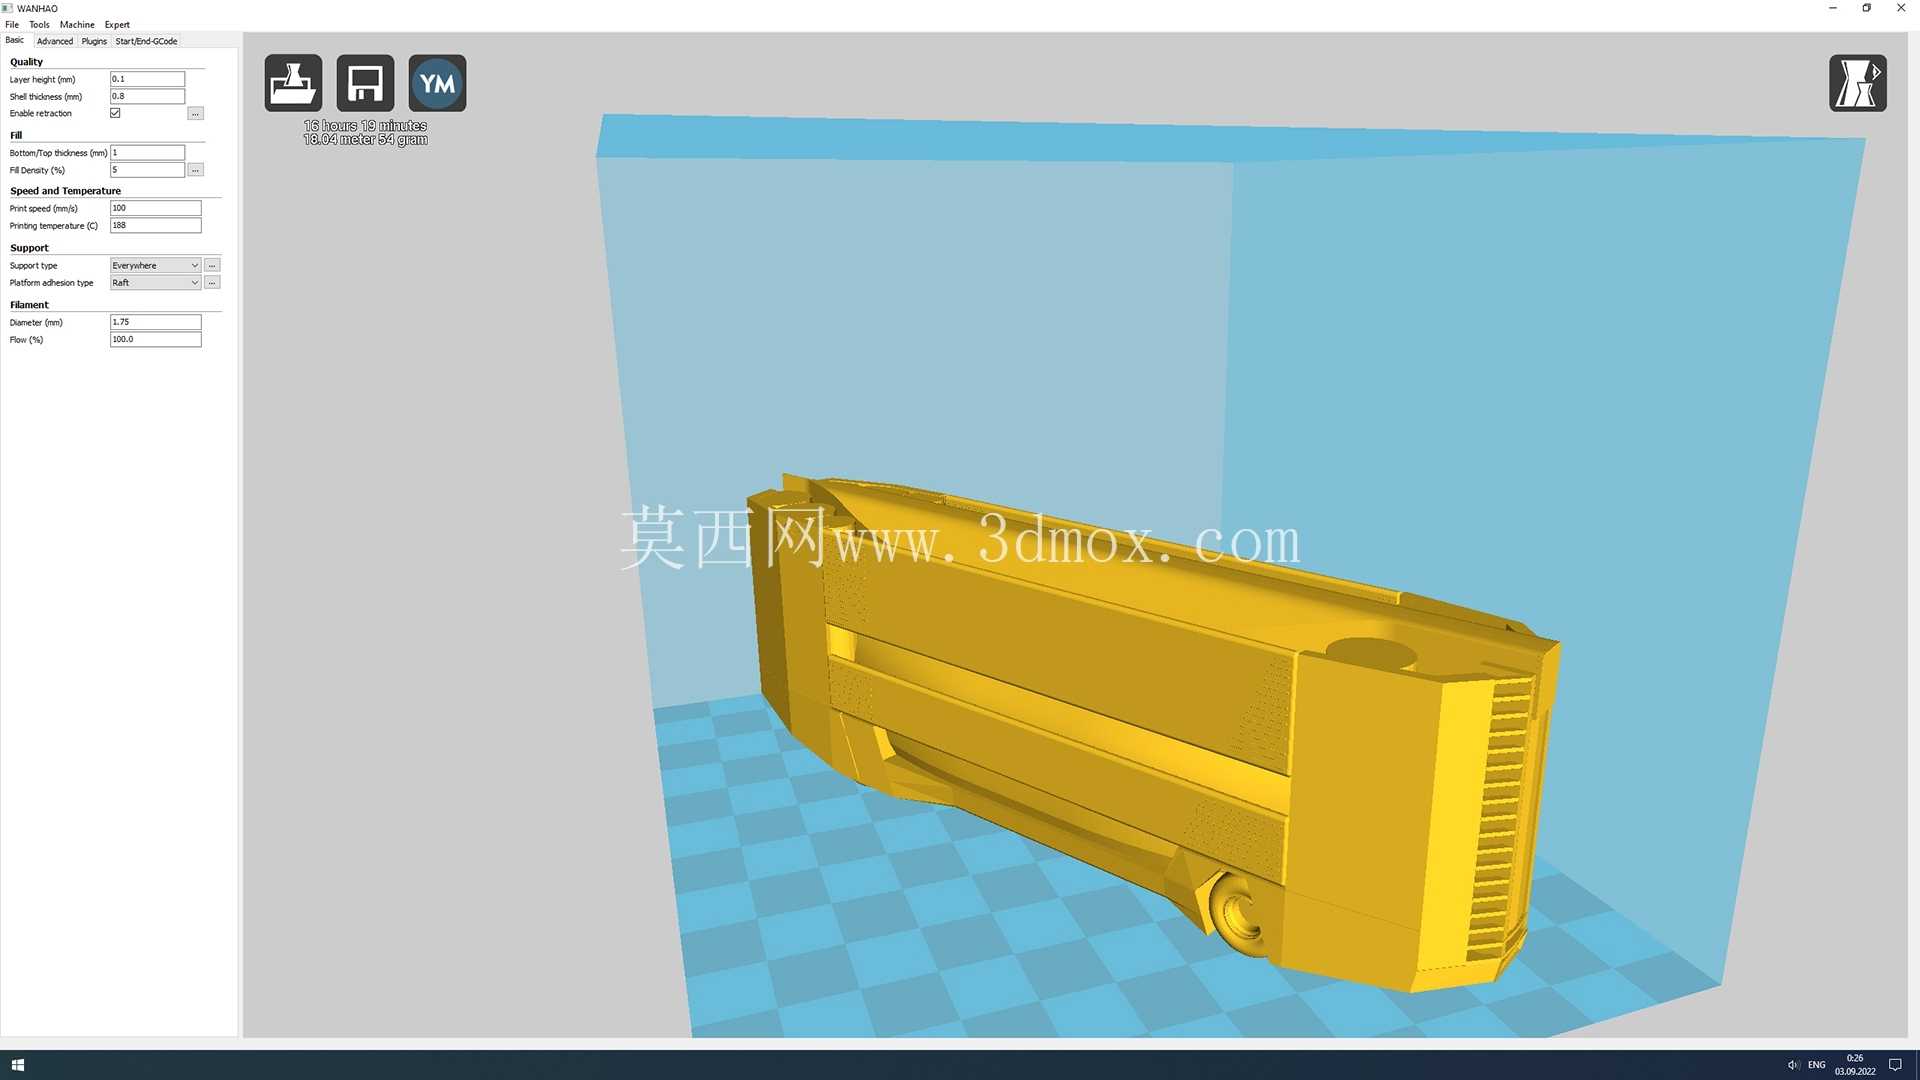Switch to the Start/End-GCode tab
The image size is (1920, 1080).
146,41
